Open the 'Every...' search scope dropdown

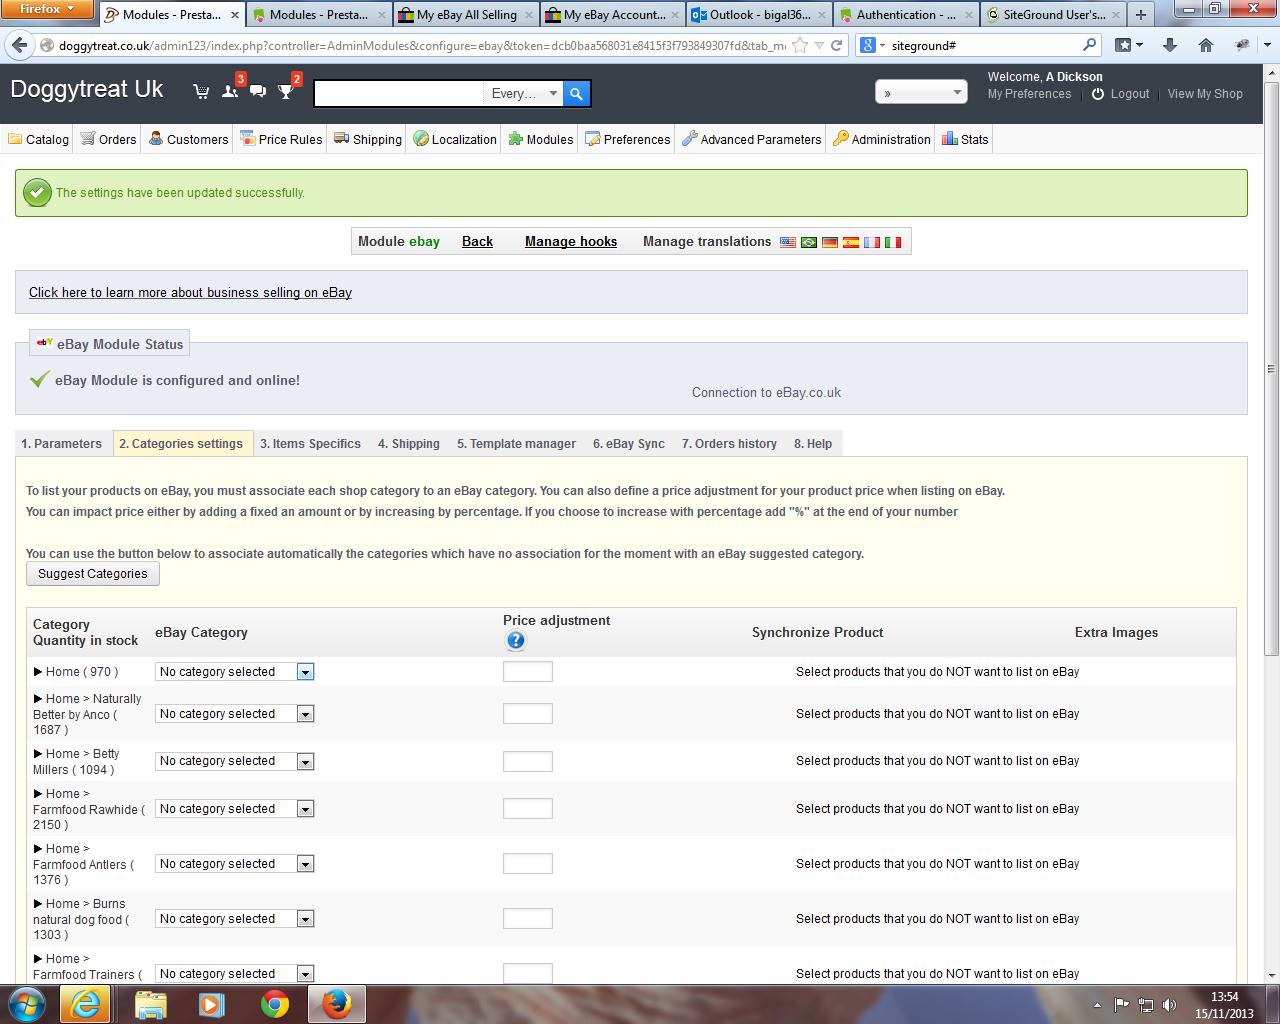point(524,94)
